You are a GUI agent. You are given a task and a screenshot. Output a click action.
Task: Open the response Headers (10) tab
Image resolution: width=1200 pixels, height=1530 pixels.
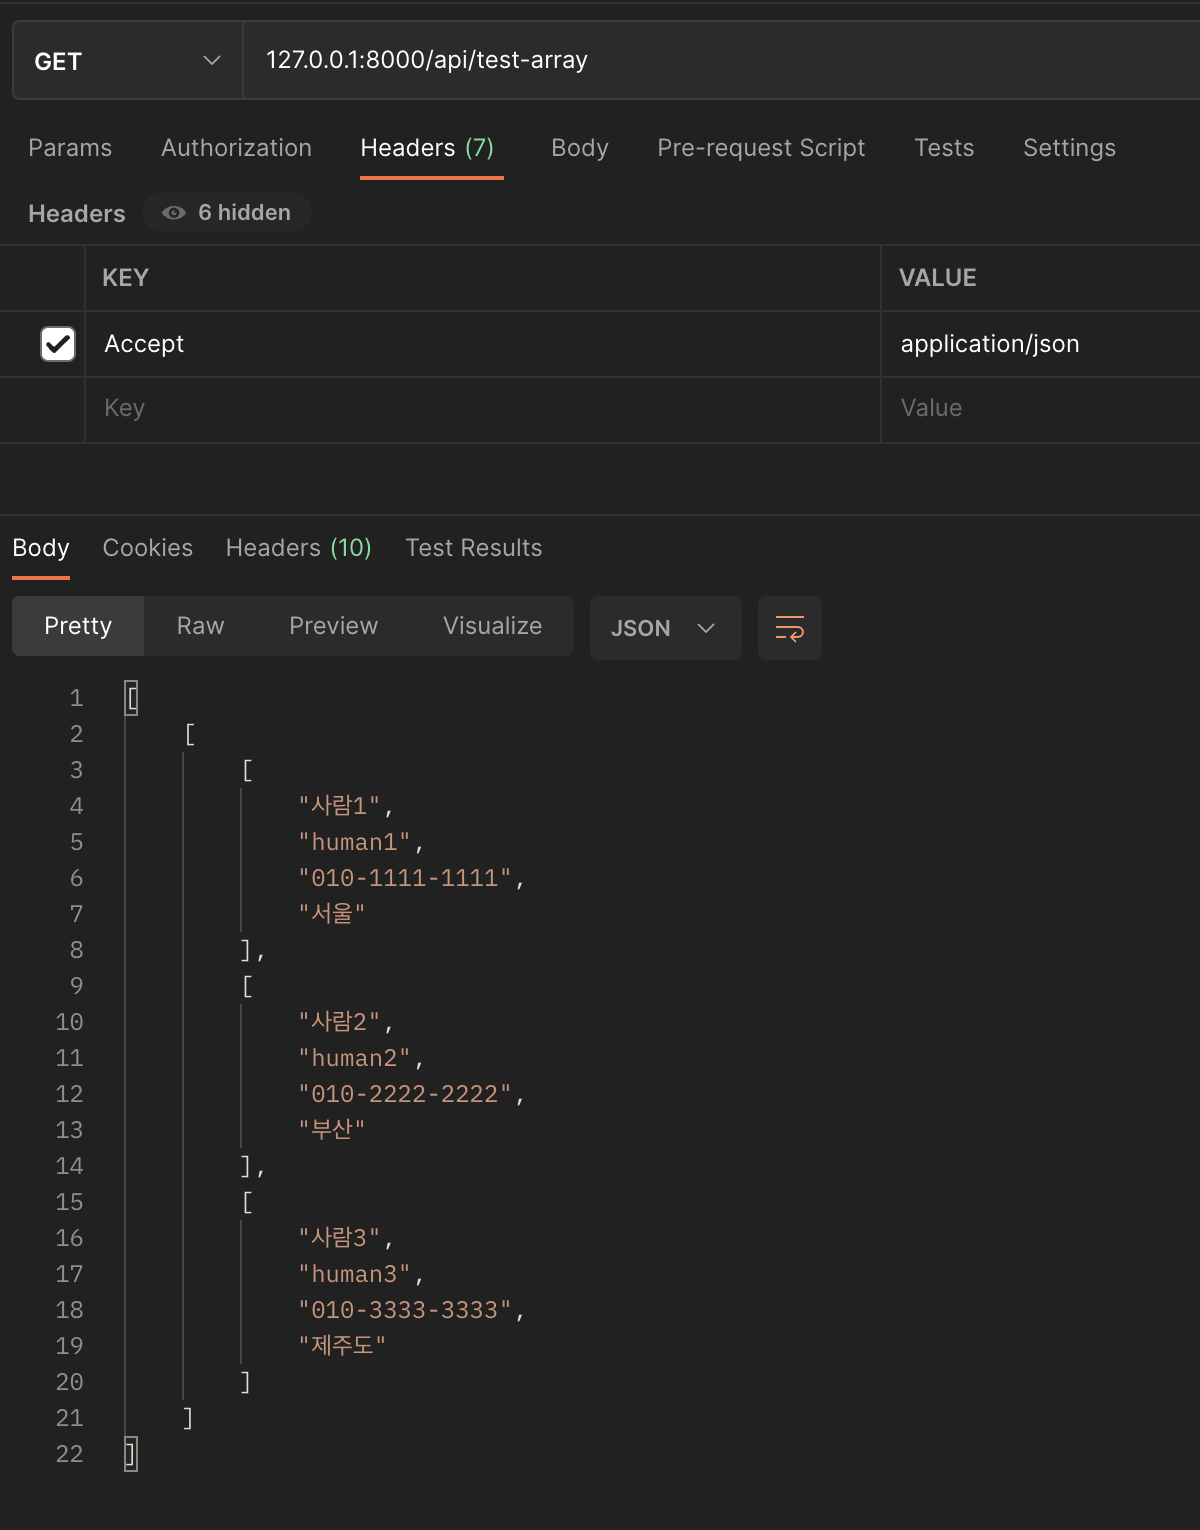point(299,548)
